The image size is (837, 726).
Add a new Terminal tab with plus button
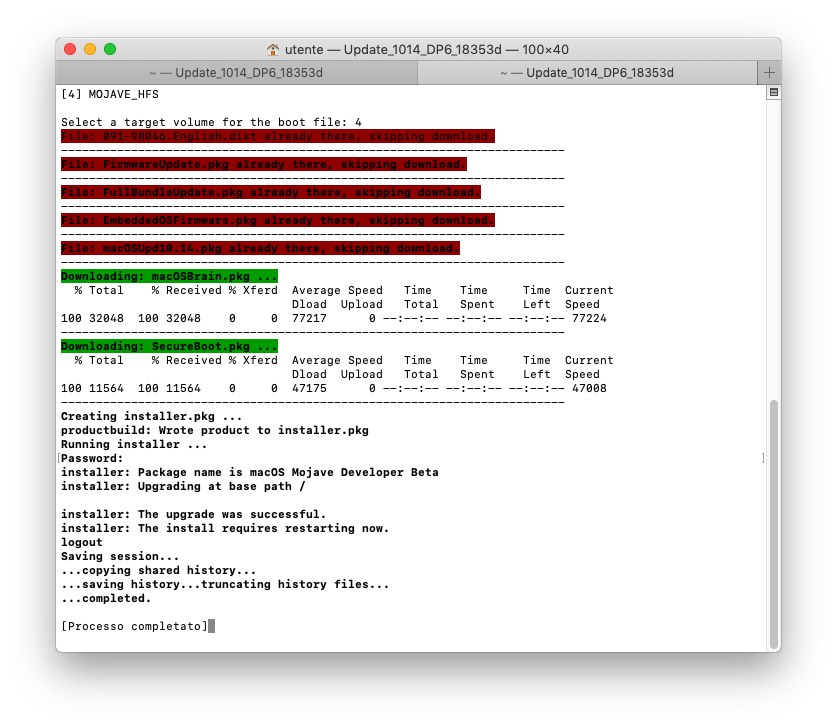pyautogui.click(x=769, y=73)
